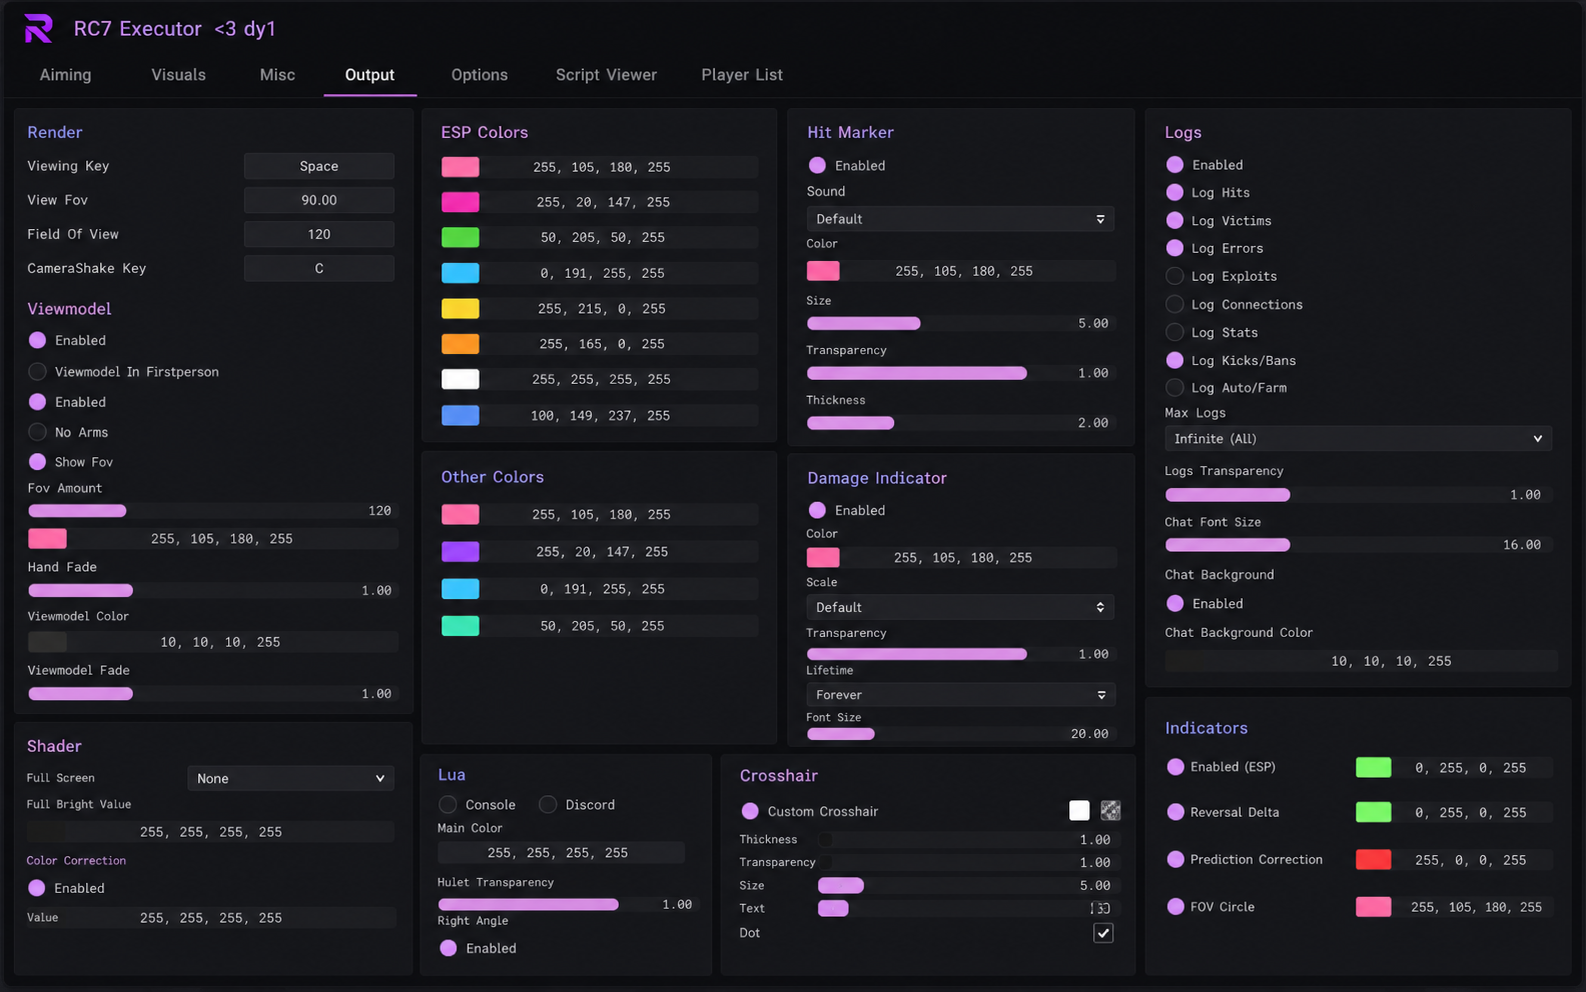Enable Log Connections toggle

pos(1175,304)
